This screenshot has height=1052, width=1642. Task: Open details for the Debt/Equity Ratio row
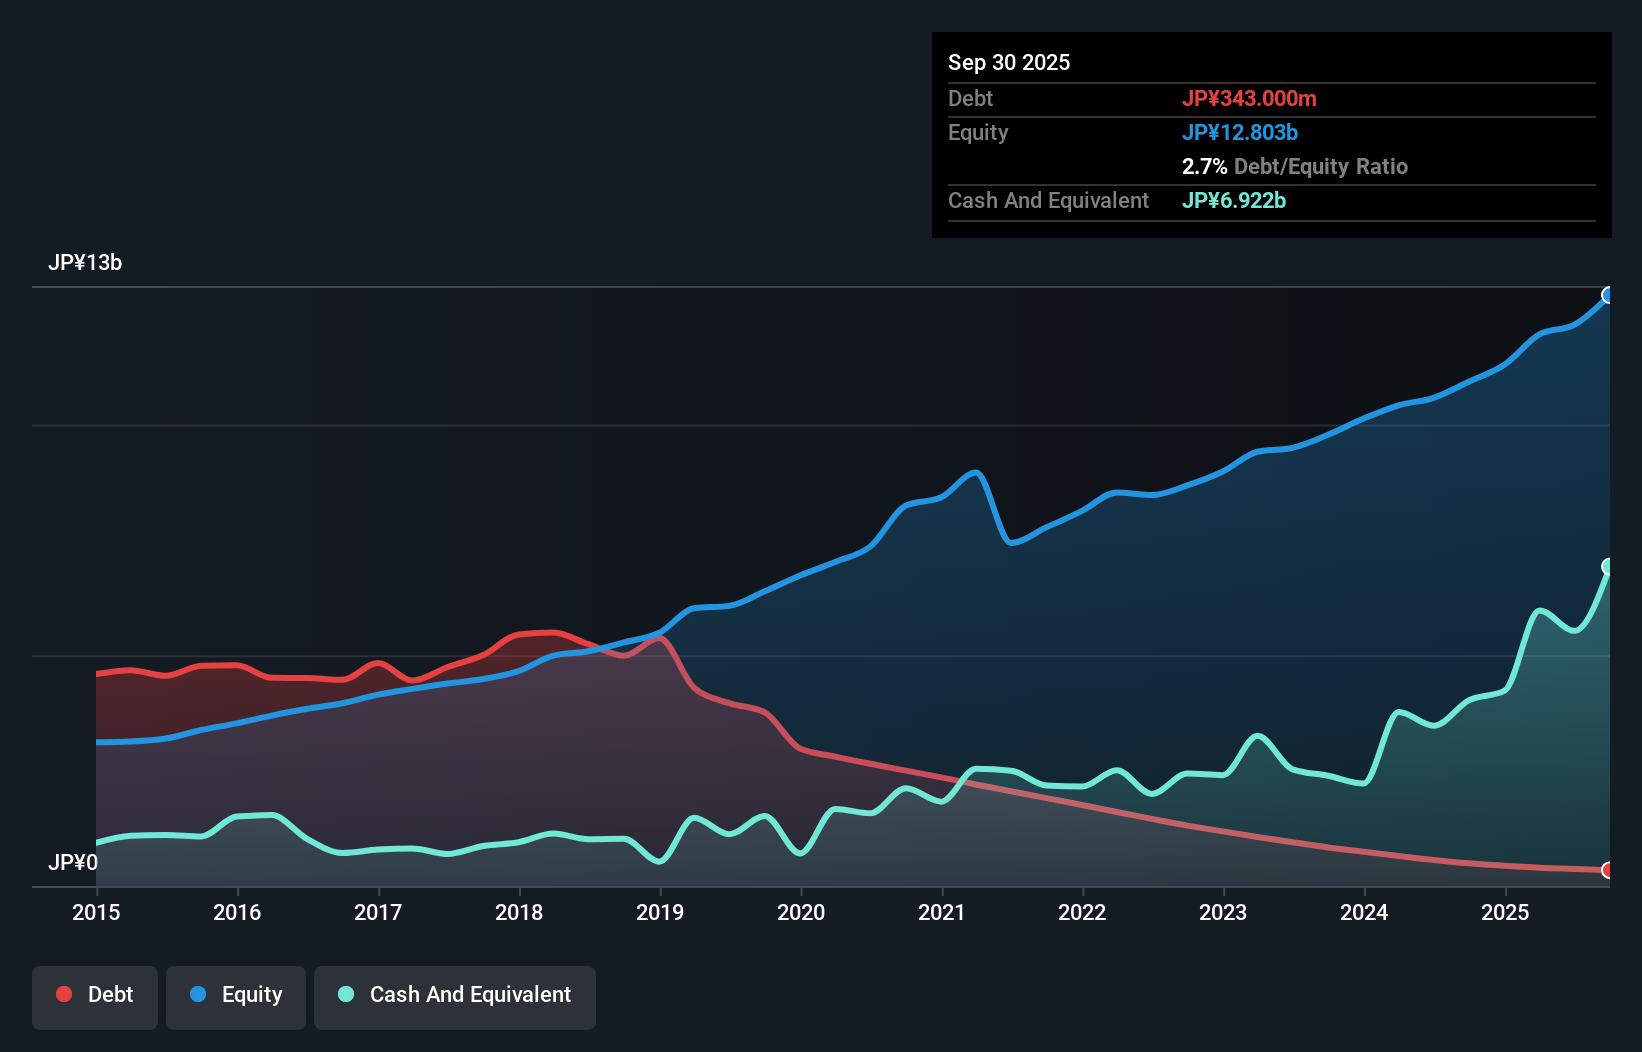pos(1295,166)
